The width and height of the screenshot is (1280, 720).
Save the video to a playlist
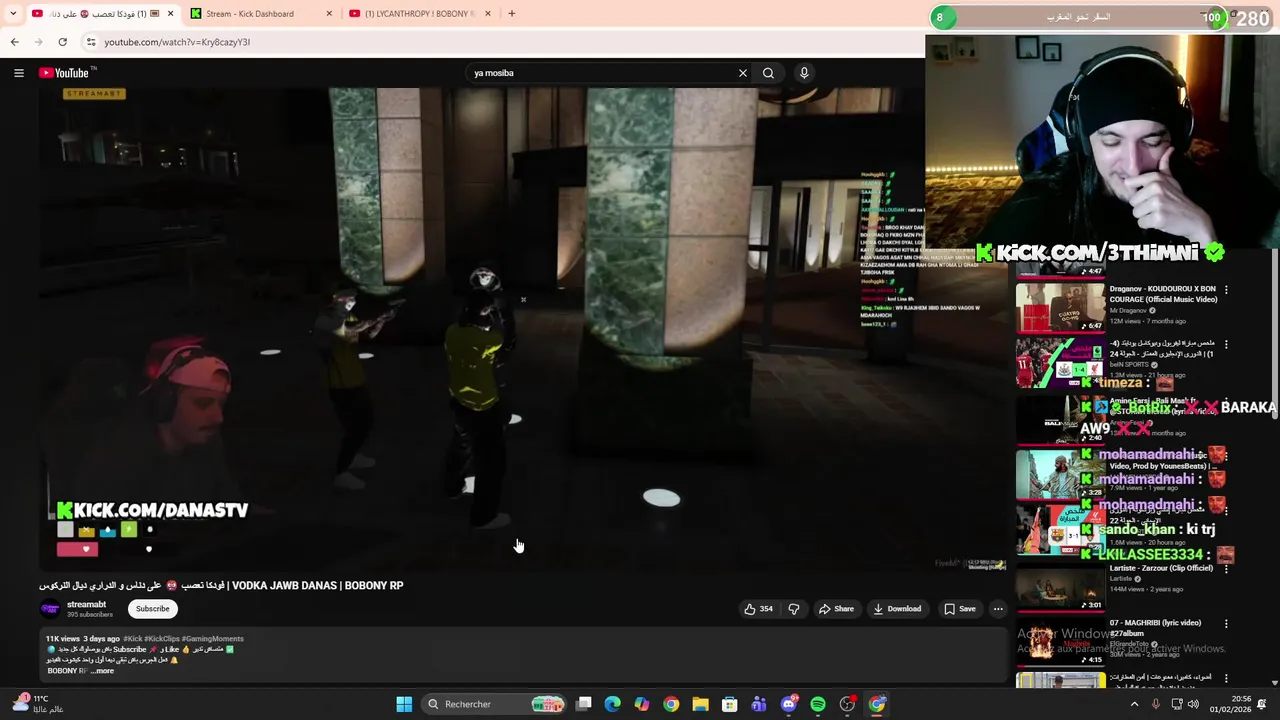click(x=960, y=609)
